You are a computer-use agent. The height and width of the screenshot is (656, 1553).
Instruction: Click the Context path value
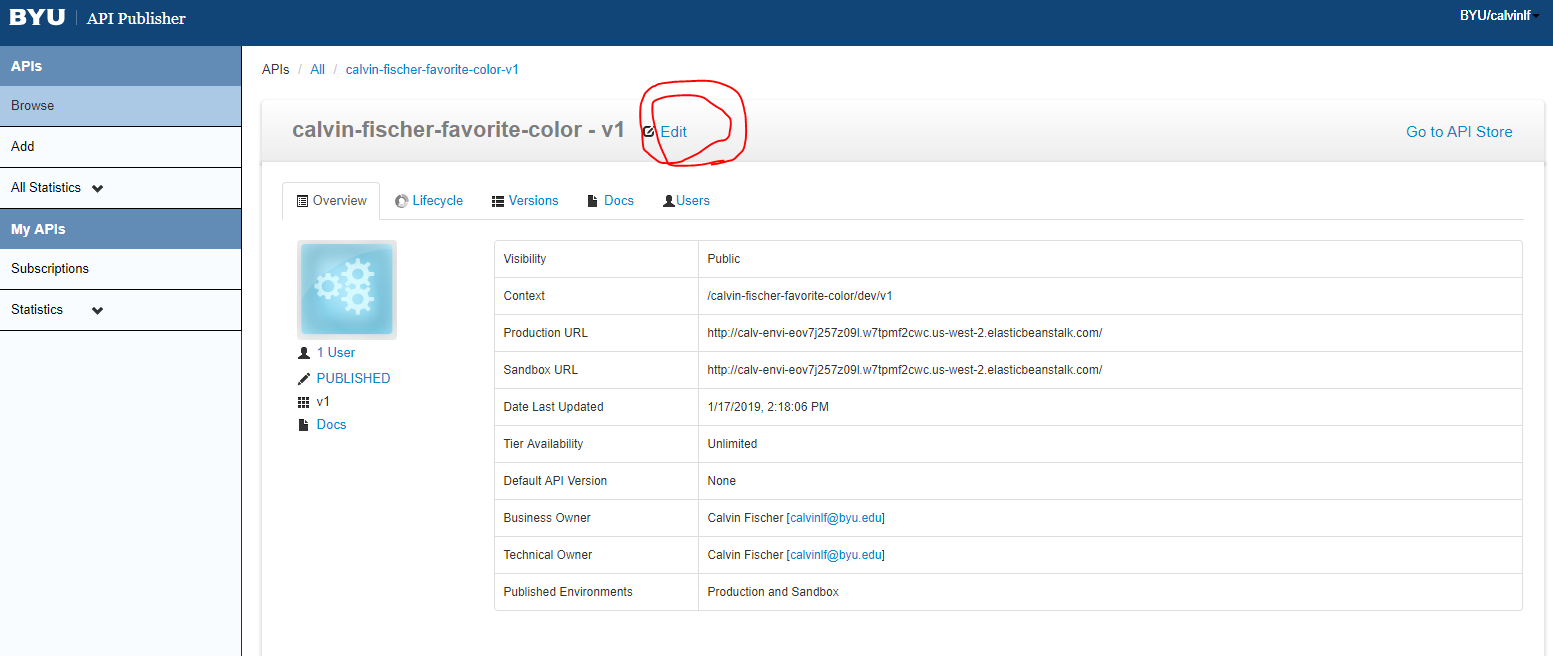tap(800, 296)
